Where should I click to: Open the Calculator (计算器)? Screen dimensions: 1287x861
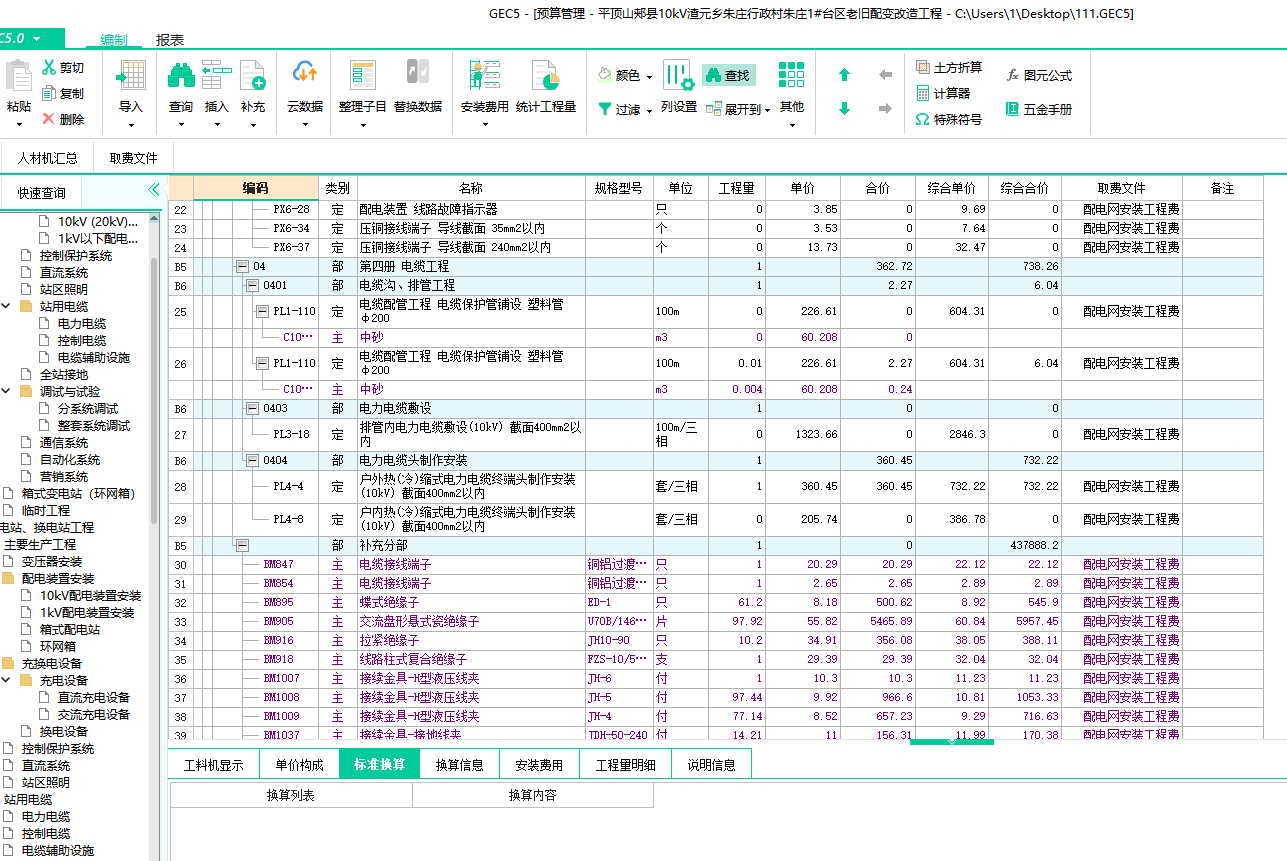(x=943, y=93)
